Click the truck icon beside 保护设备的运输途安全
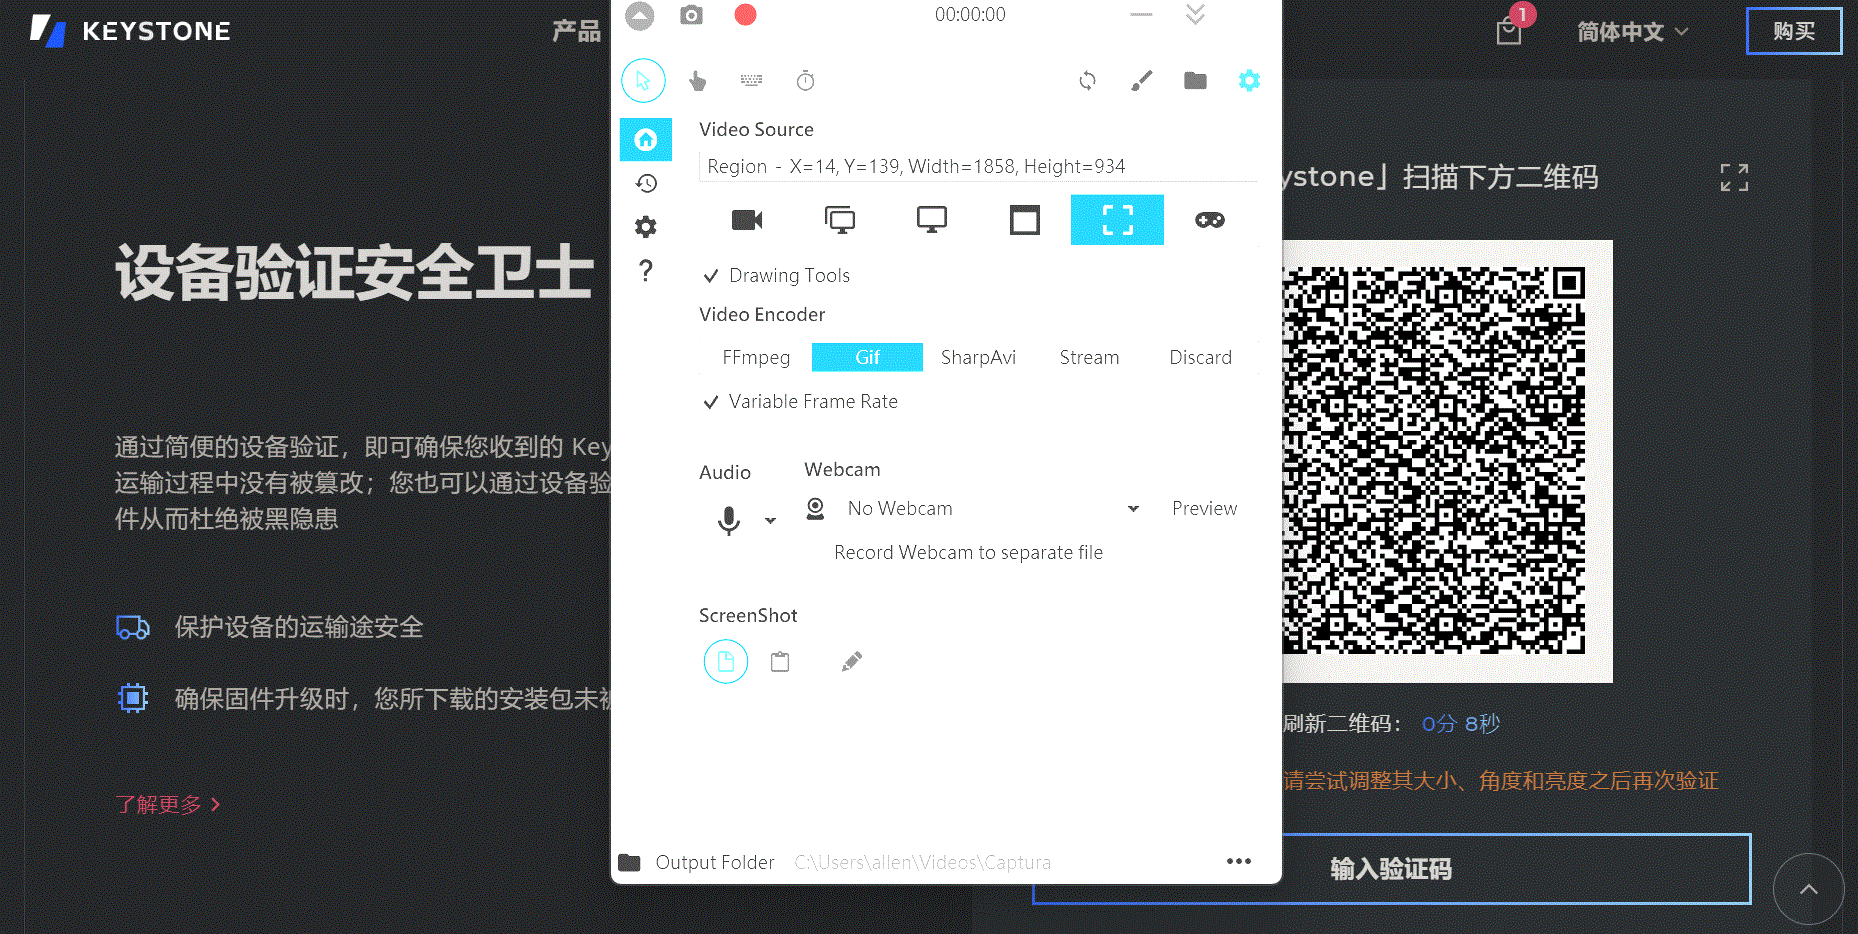Screen dimensions: 1858x934 pyautogui.click(x=133, y=628)
